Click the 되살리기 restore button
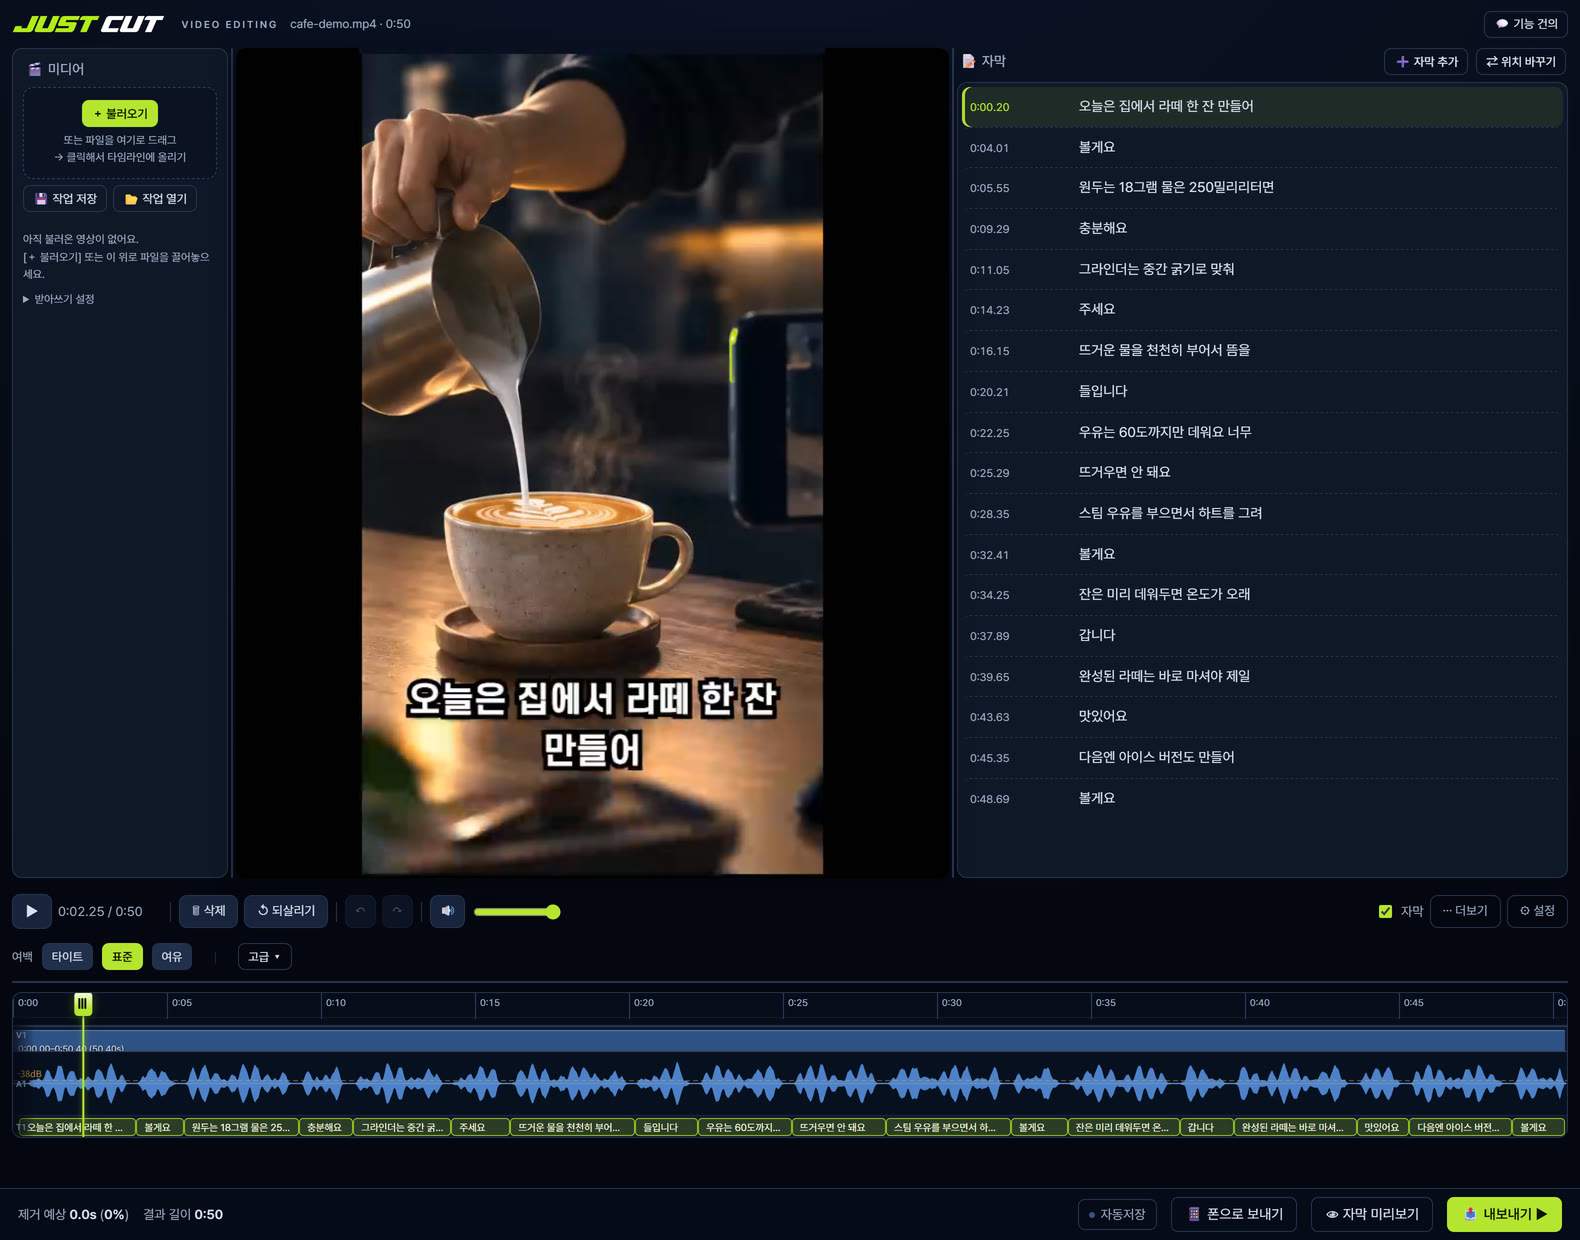This screenshot has width=1580, height=1240. 286,911
